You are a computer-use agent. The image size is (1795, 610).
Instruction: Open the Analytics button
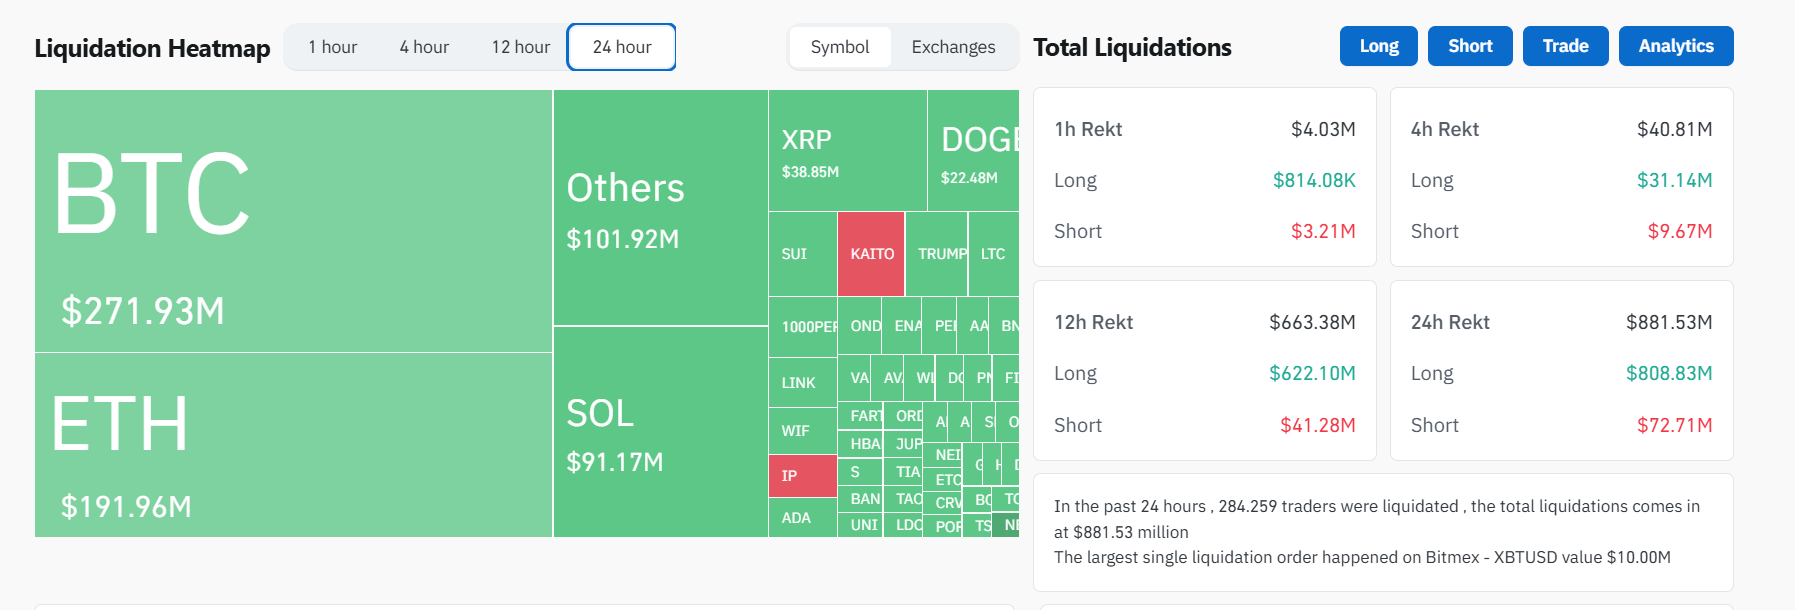click(x=1675, y=46)
